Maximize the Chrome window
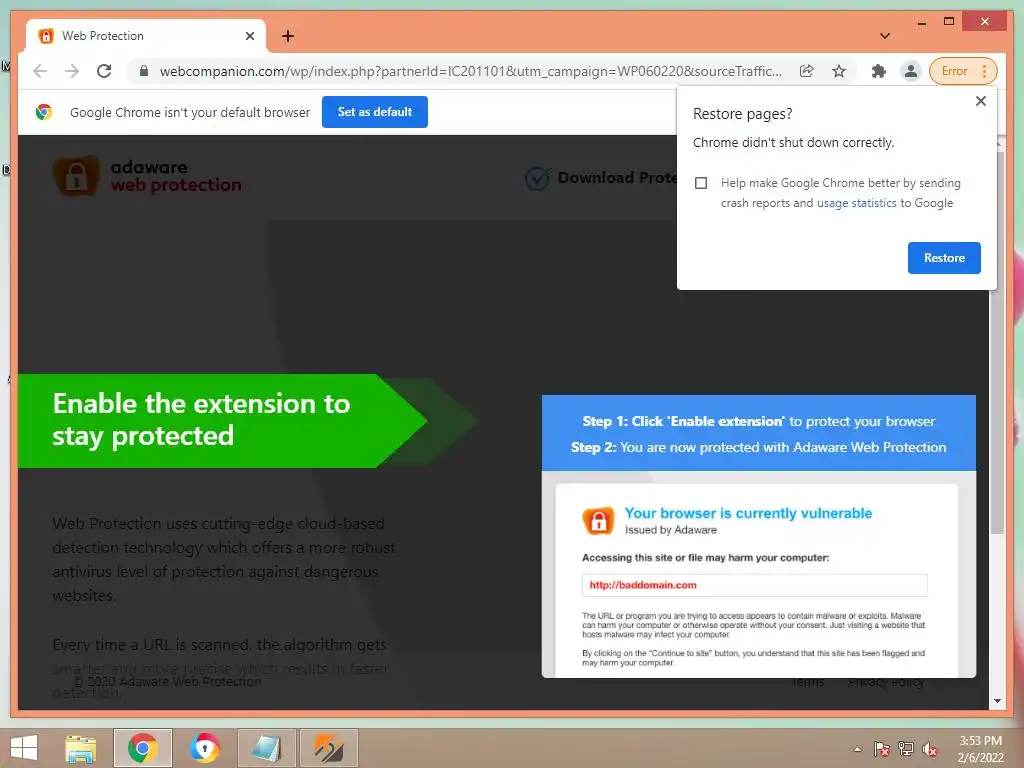 coord(949,22)
